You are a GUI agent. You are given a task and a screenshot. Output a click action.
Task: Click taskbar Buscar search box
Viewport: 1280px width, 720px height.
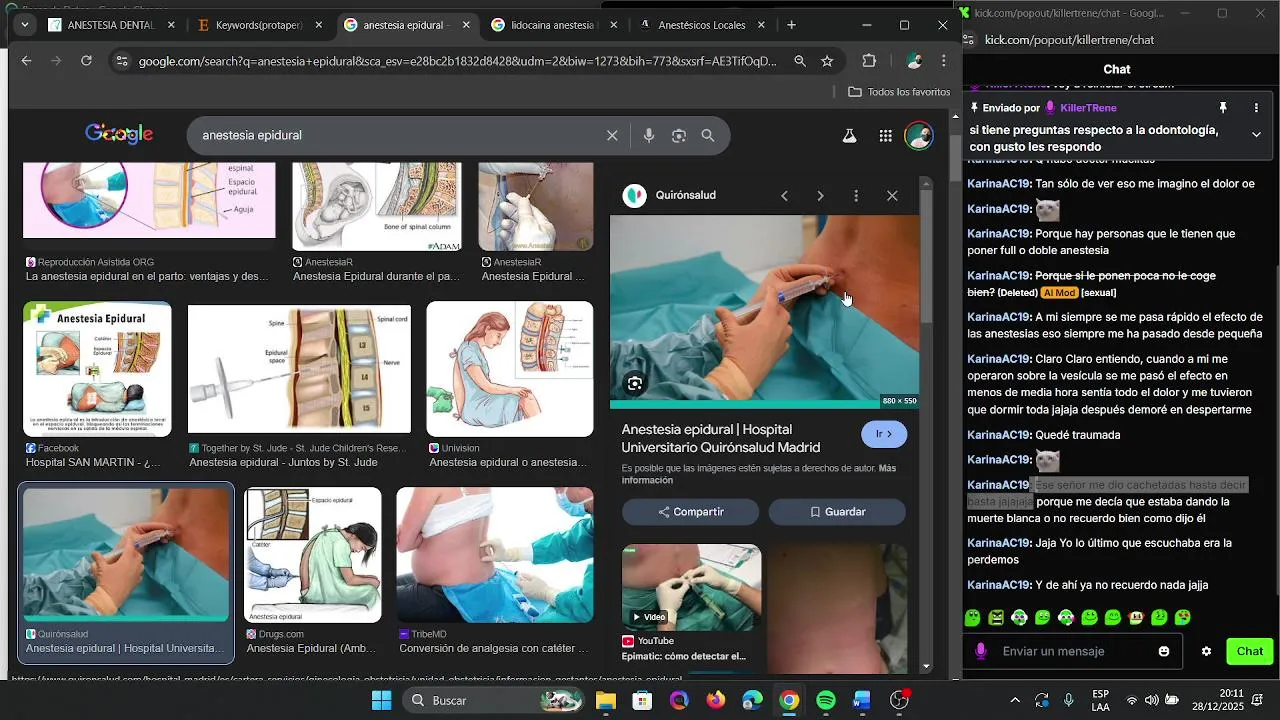tap(495, 700)
